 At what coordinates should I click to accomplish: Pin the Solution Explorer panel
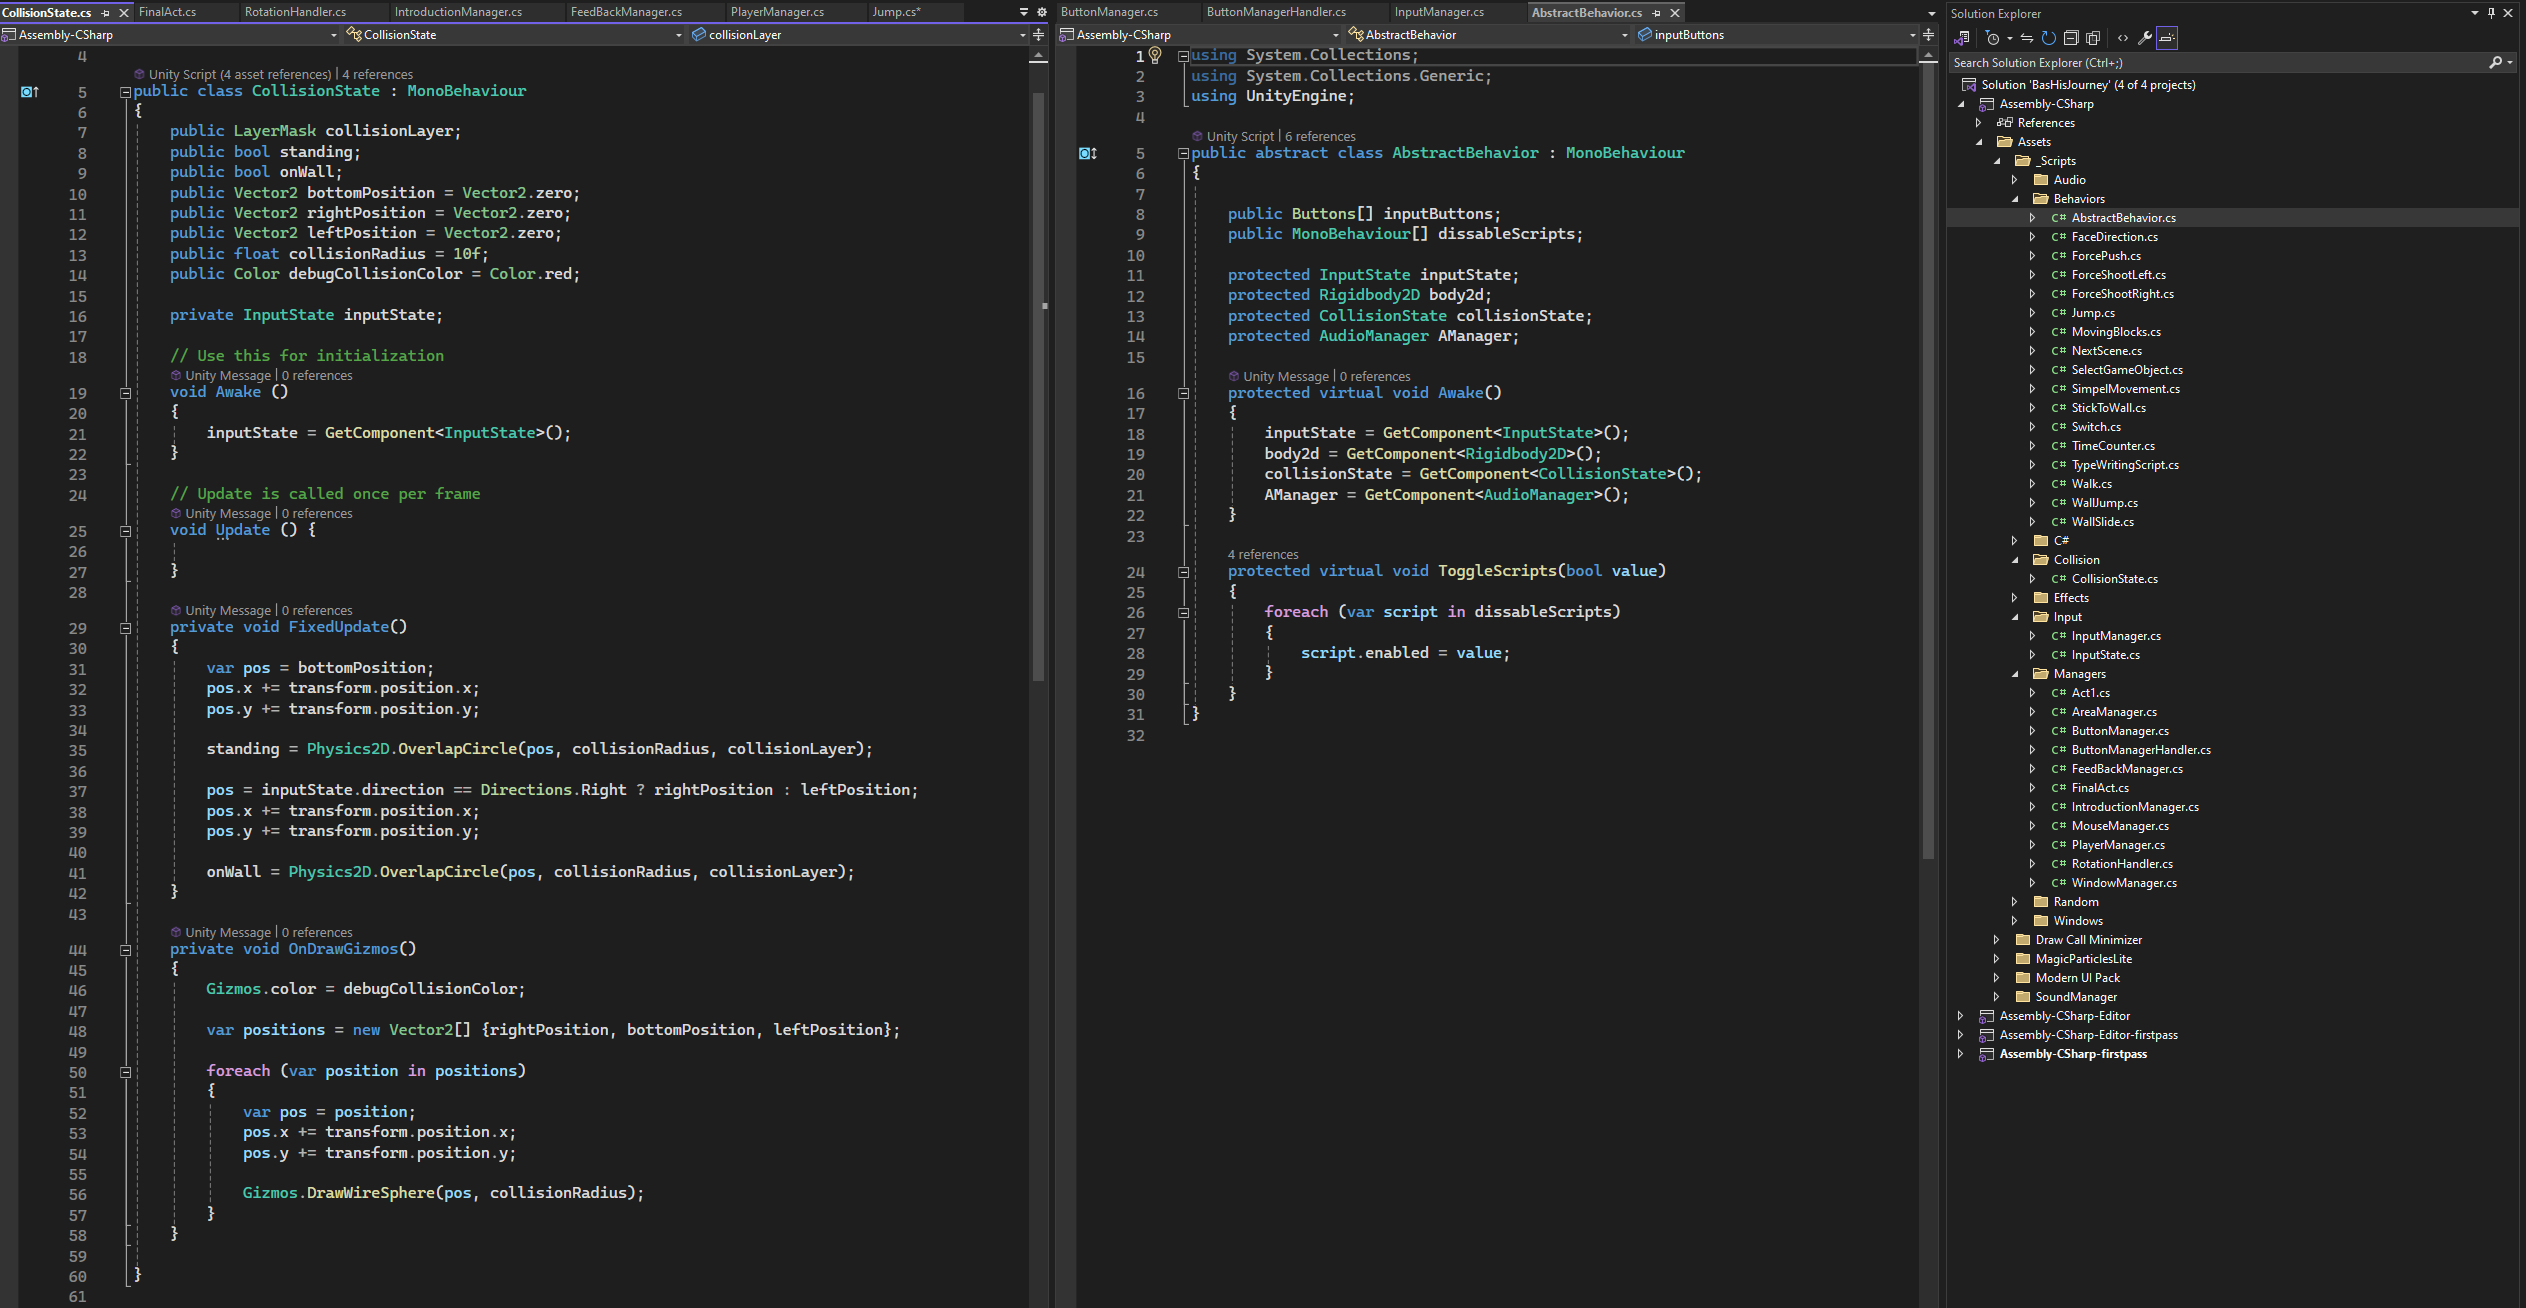point(2491,13)
